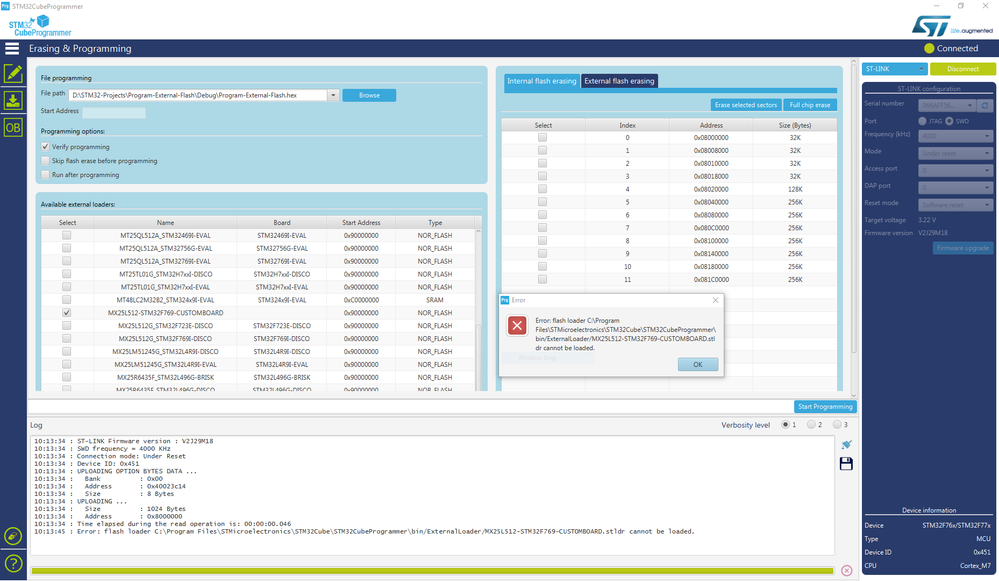Click the external loader icon in sidebar
Image resolution: width=999 pixels, height=581 pixels.
coord(13,536)
